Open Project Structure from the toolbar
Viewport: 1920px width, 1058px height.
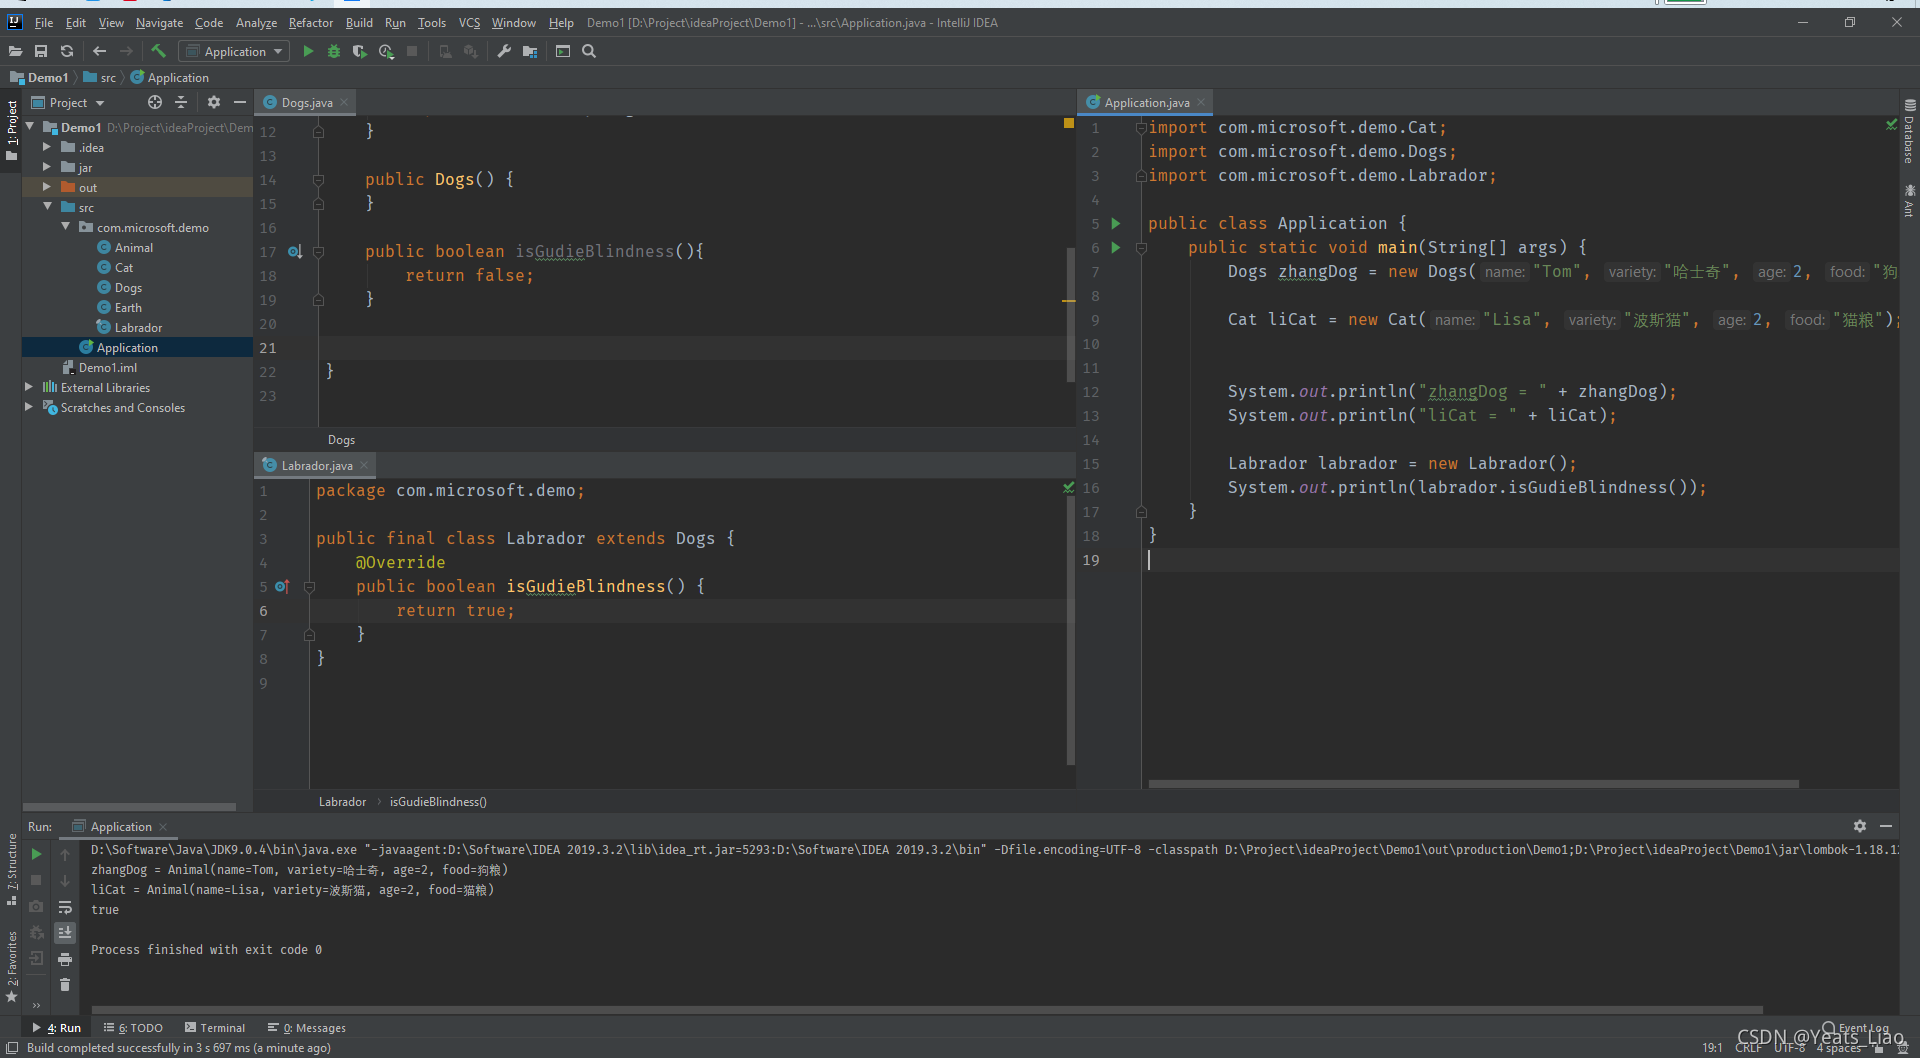(530, 51)
